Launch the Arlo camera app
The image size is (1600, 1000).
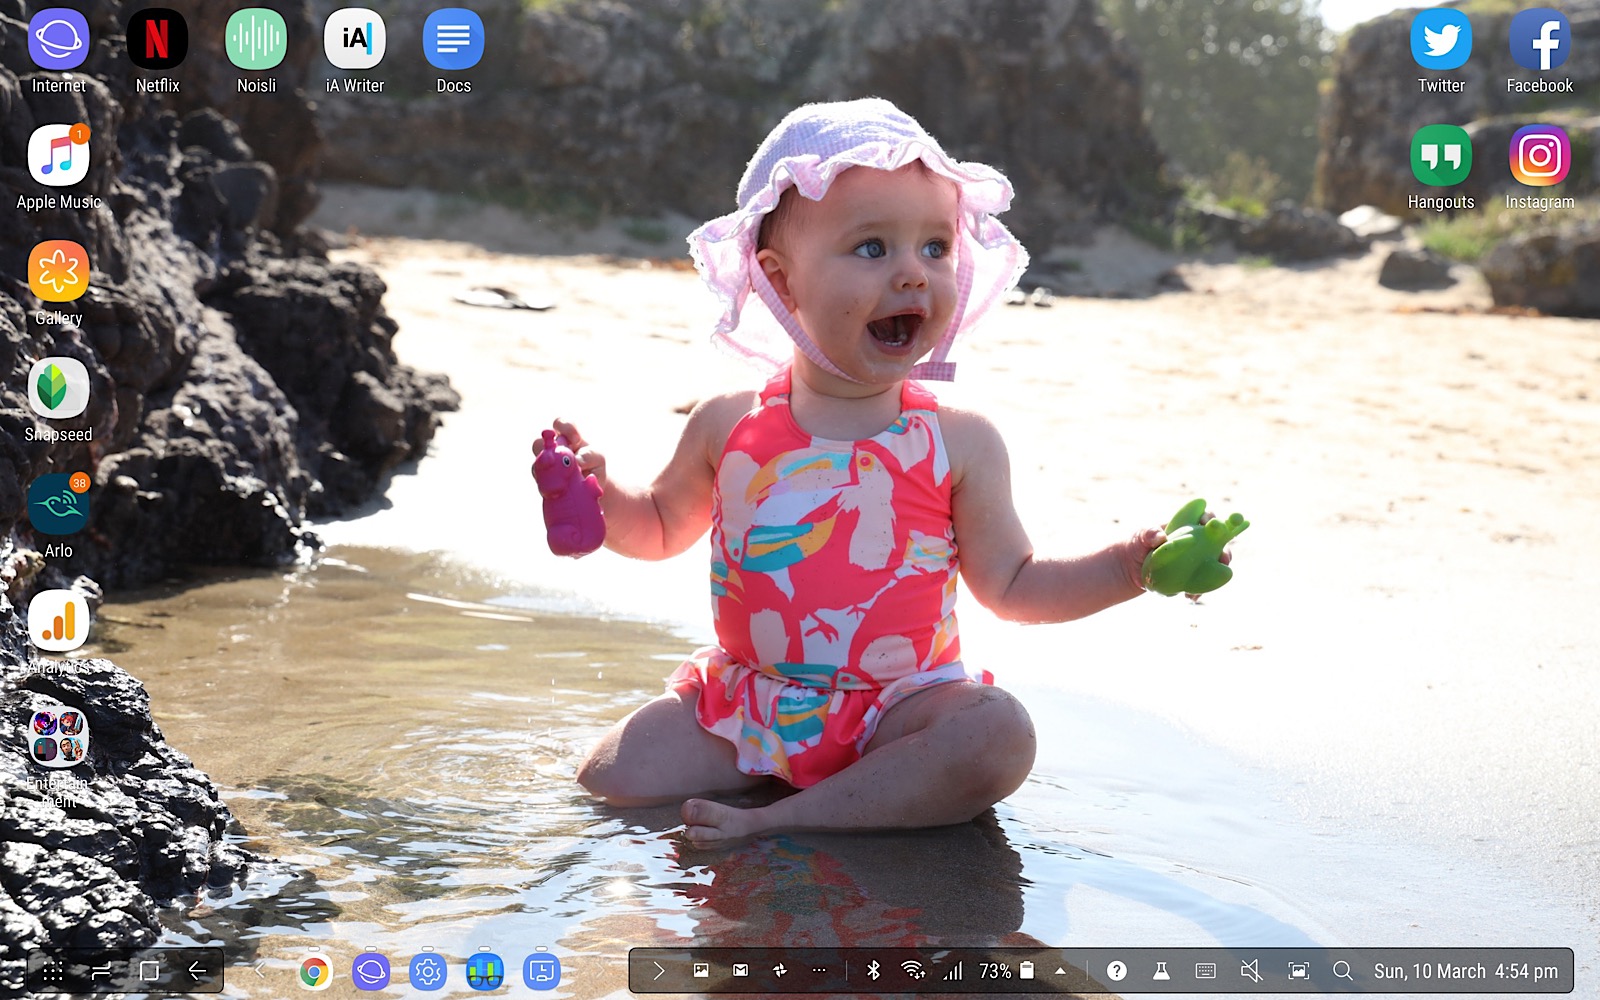pyautogui.click(x=58, y=505)
